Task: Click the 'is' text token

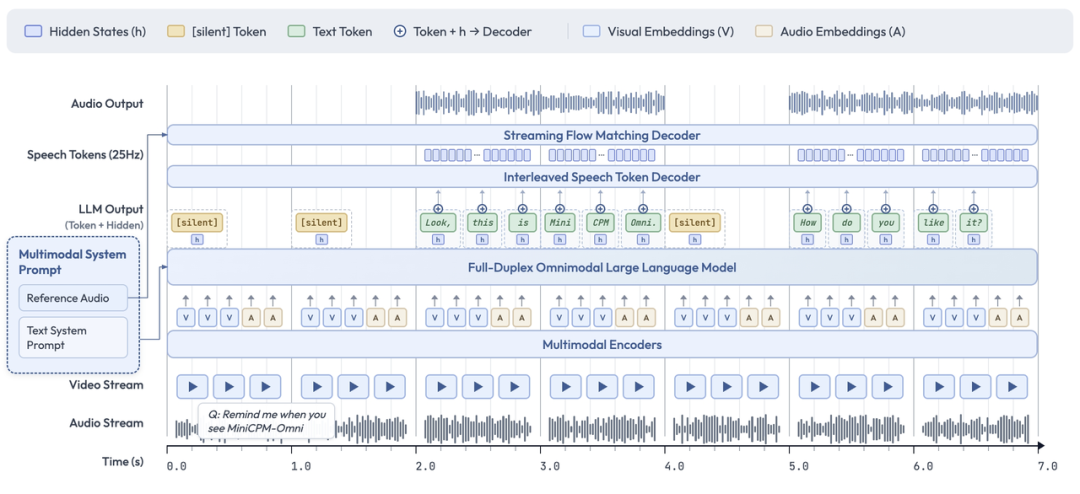Action: 522,223
